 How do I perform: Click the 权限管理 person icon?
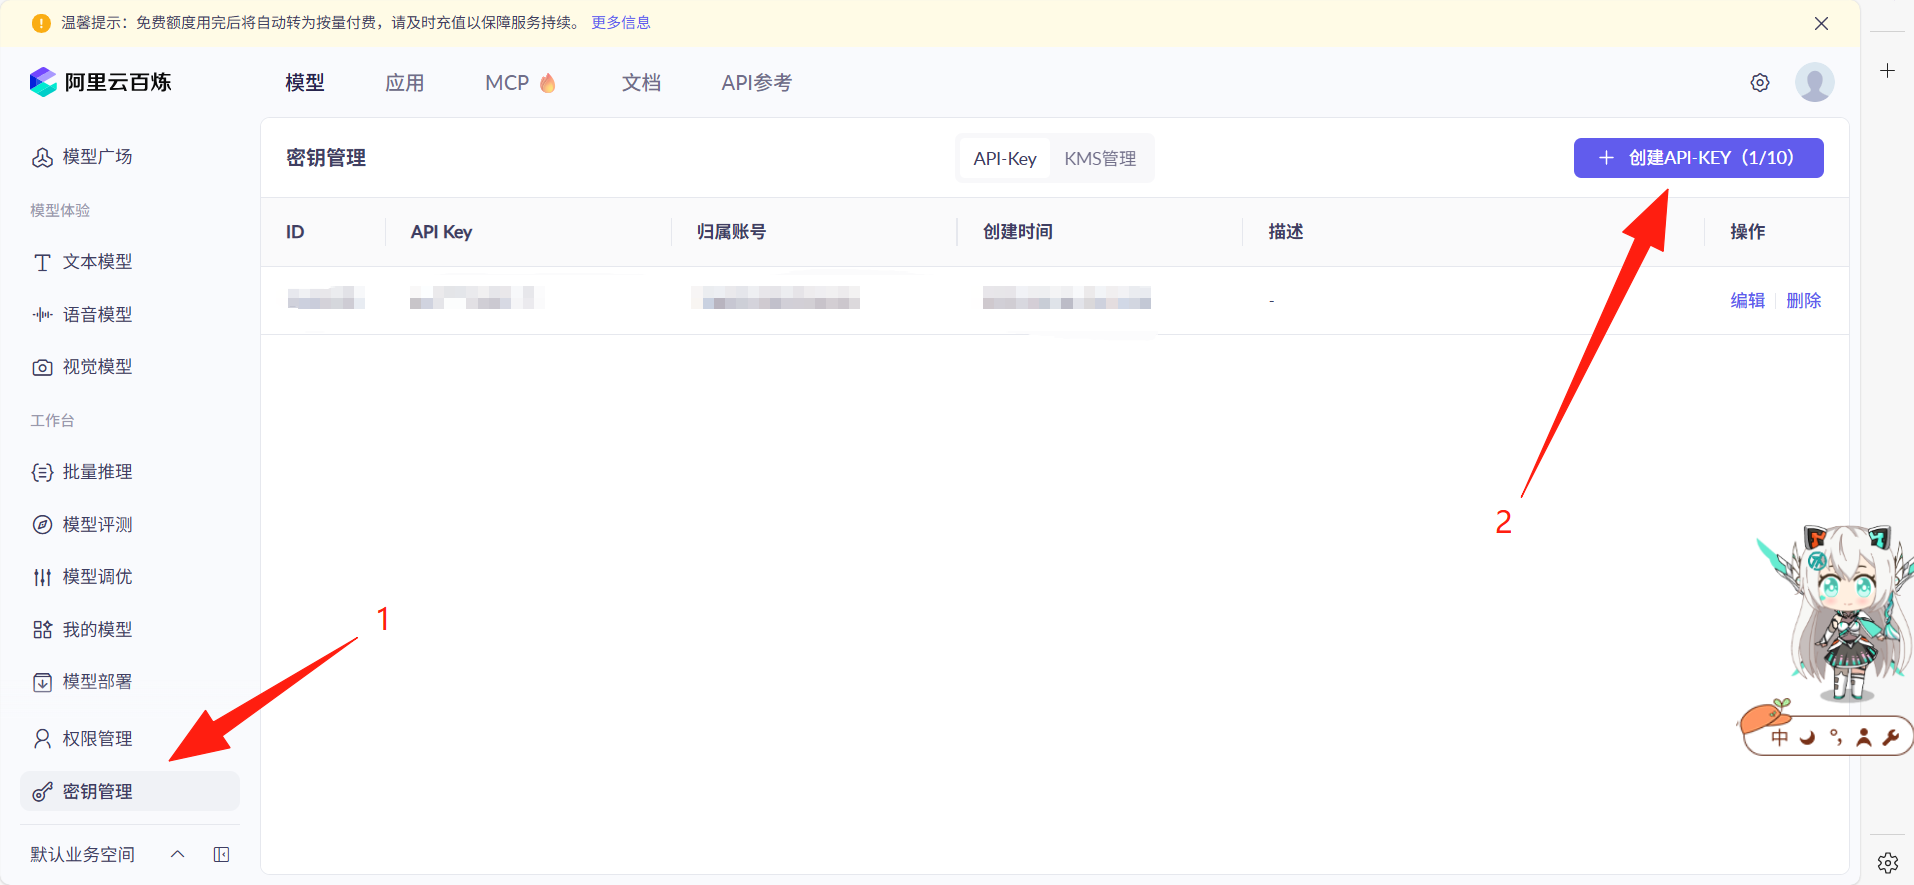point(42,738)
